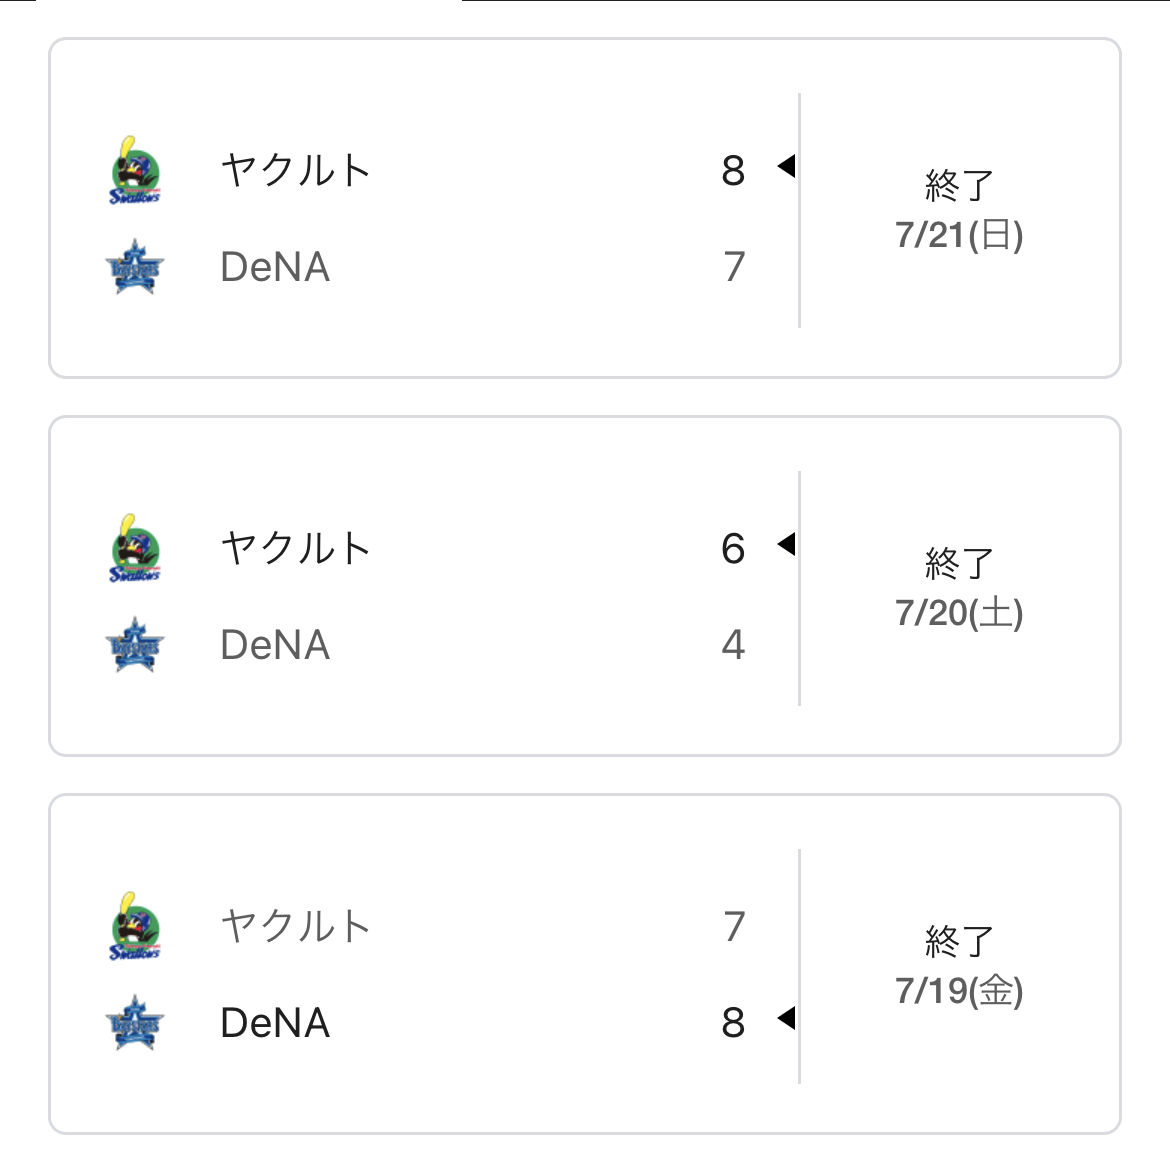
Task: Open ヤクルト team name in 7/21 game
Action: tap(296, 170)
